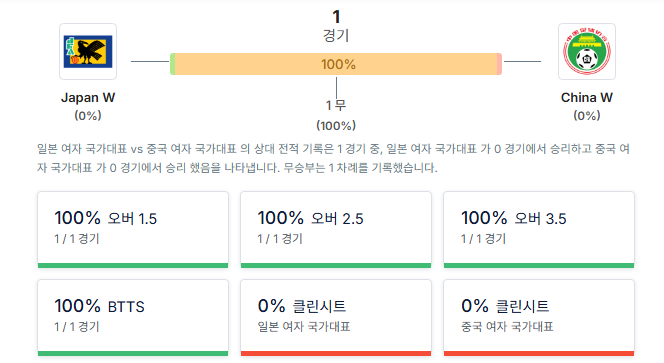
Task: Click the 1 경기 match count heading
Action: pyautogui.click(x=336, y=26)
